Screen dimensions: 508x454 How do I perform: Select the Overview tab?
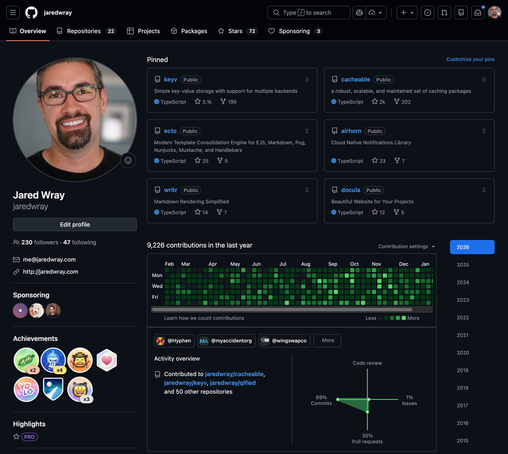pos(28,31)
